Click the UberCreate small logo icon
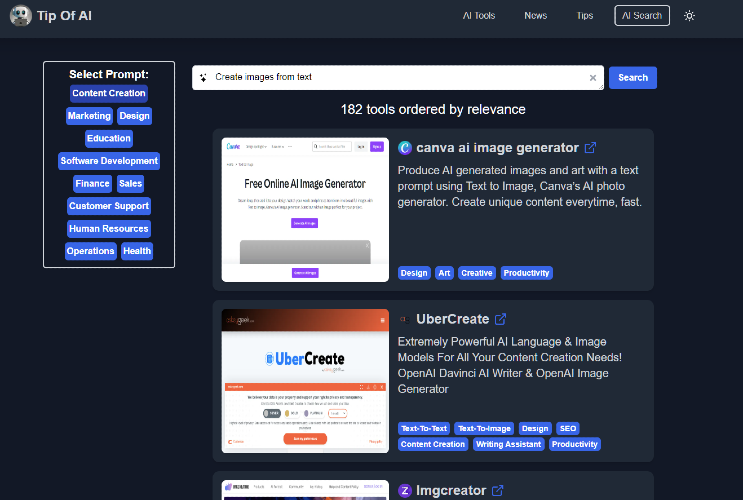This screenshot has width=743, height=500. (x=405, y=319)
